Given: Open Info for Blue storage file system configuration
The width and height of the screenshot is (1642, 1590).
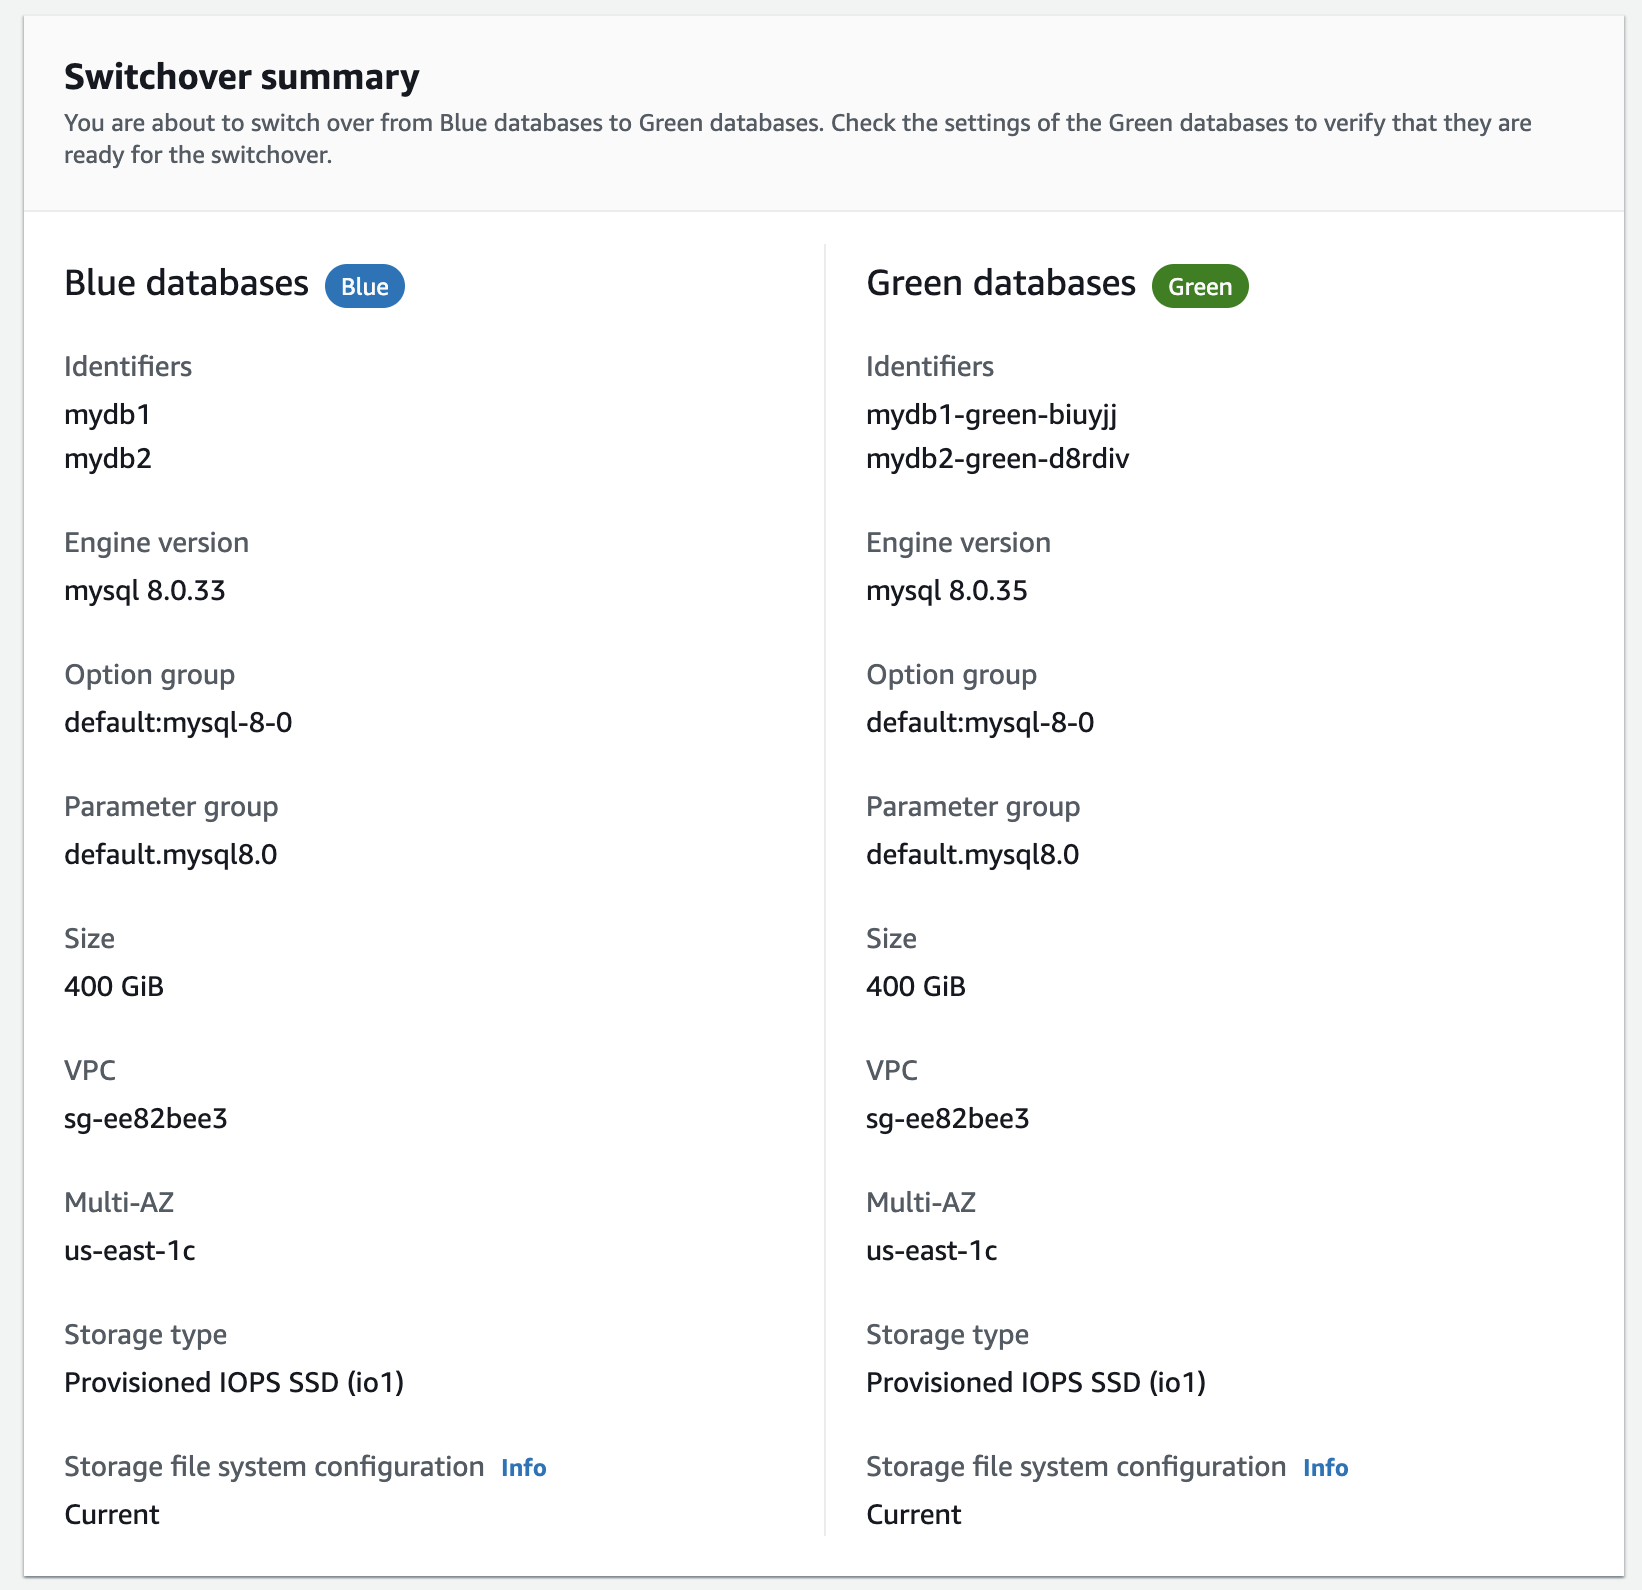Looking at the screenshot, I should pos(523,1467).
